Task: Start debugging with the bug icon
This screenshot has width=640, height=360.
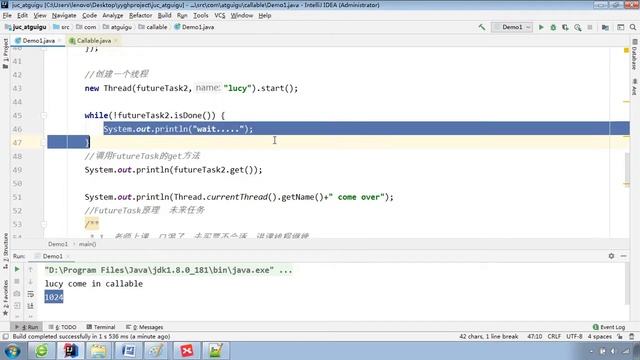Action: pyautogui.click(x=553, y=27)
